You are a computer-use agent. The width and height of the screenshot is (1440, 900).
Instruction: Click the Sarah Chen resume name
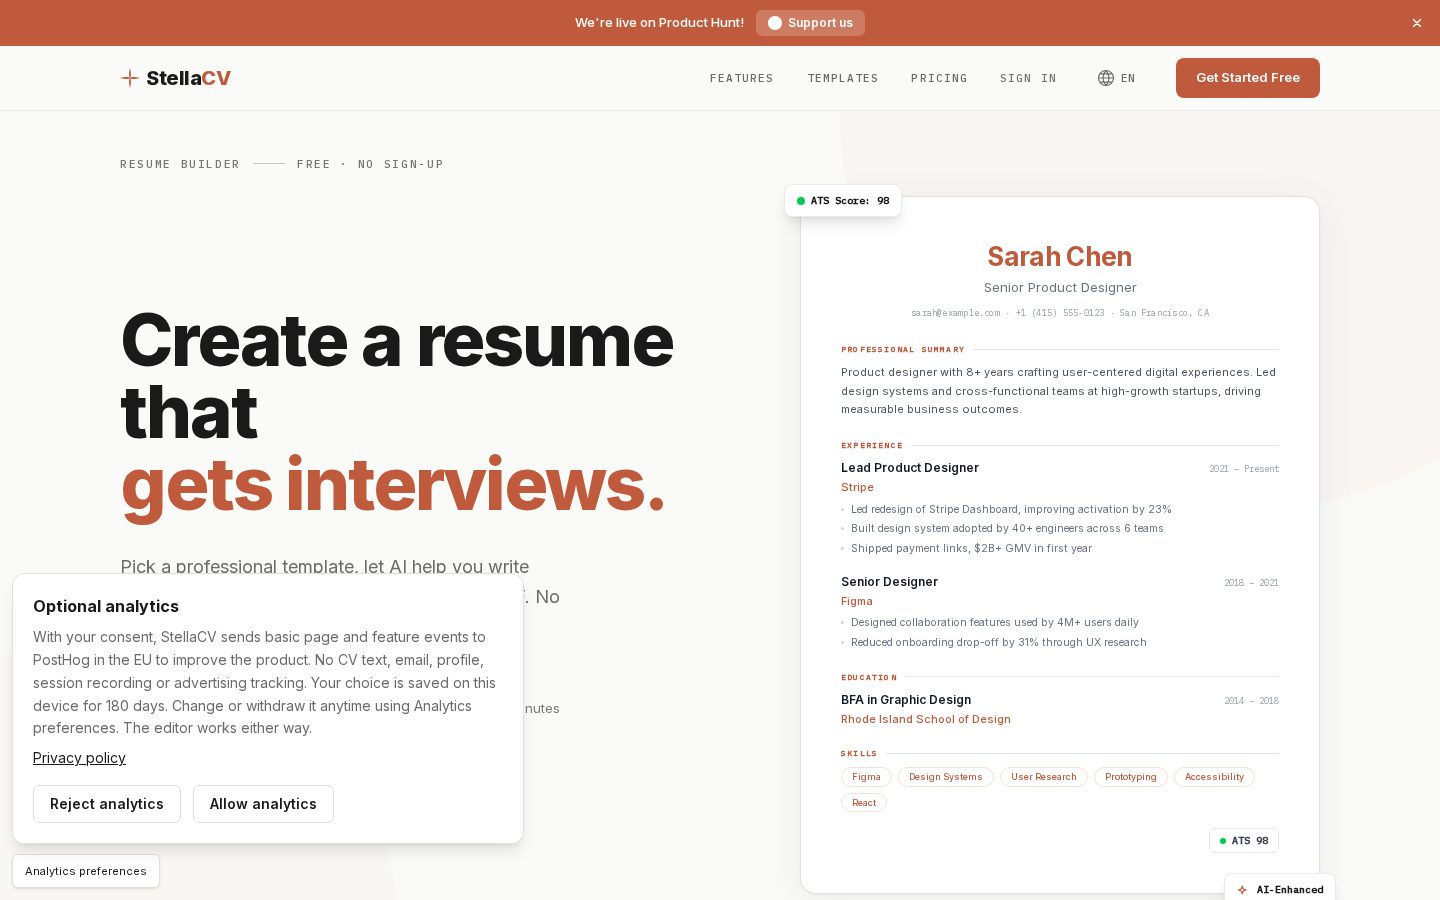tap(1060, 257)
